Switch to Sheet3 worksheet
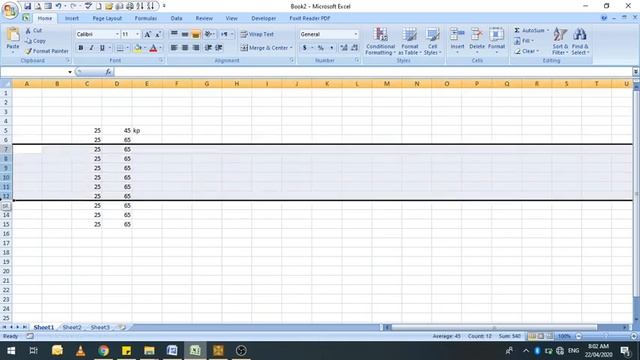This screenshot has width=640, height=360. tap(100, 327)
